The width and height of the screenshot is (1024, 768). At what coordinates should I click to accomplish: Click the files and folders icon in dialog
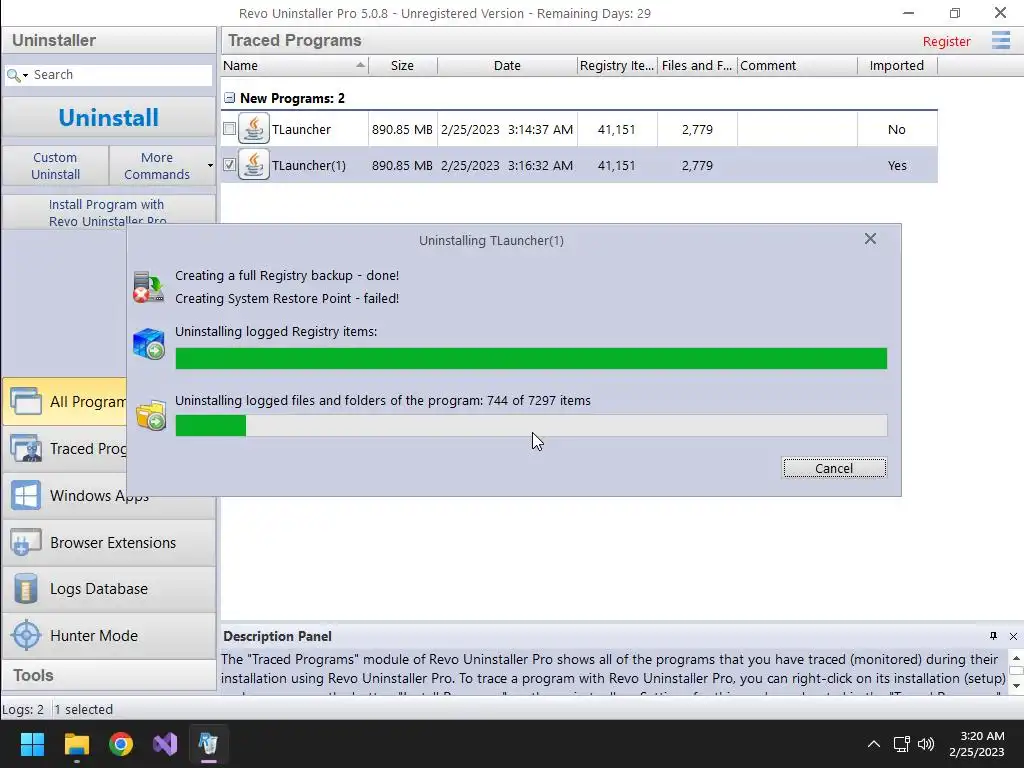(x=150, y=415)
